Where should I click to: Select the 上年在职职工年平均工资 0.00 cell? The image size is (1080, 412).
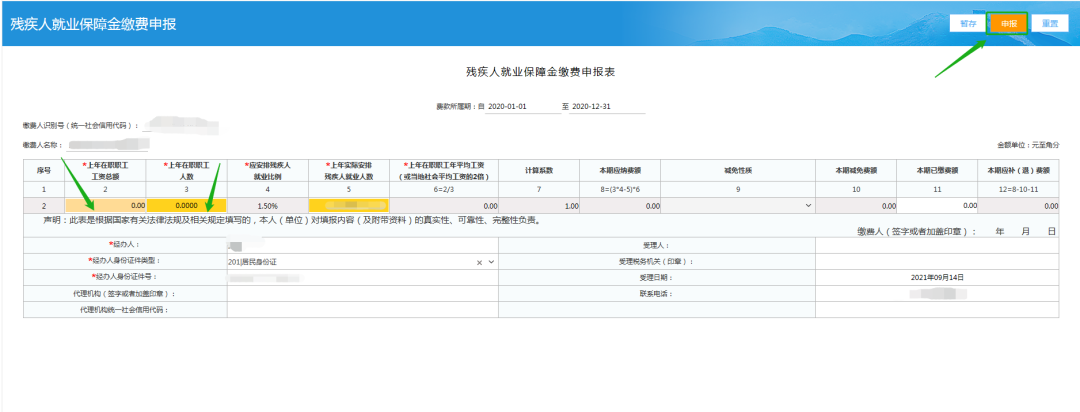click(x=445, y=205)
